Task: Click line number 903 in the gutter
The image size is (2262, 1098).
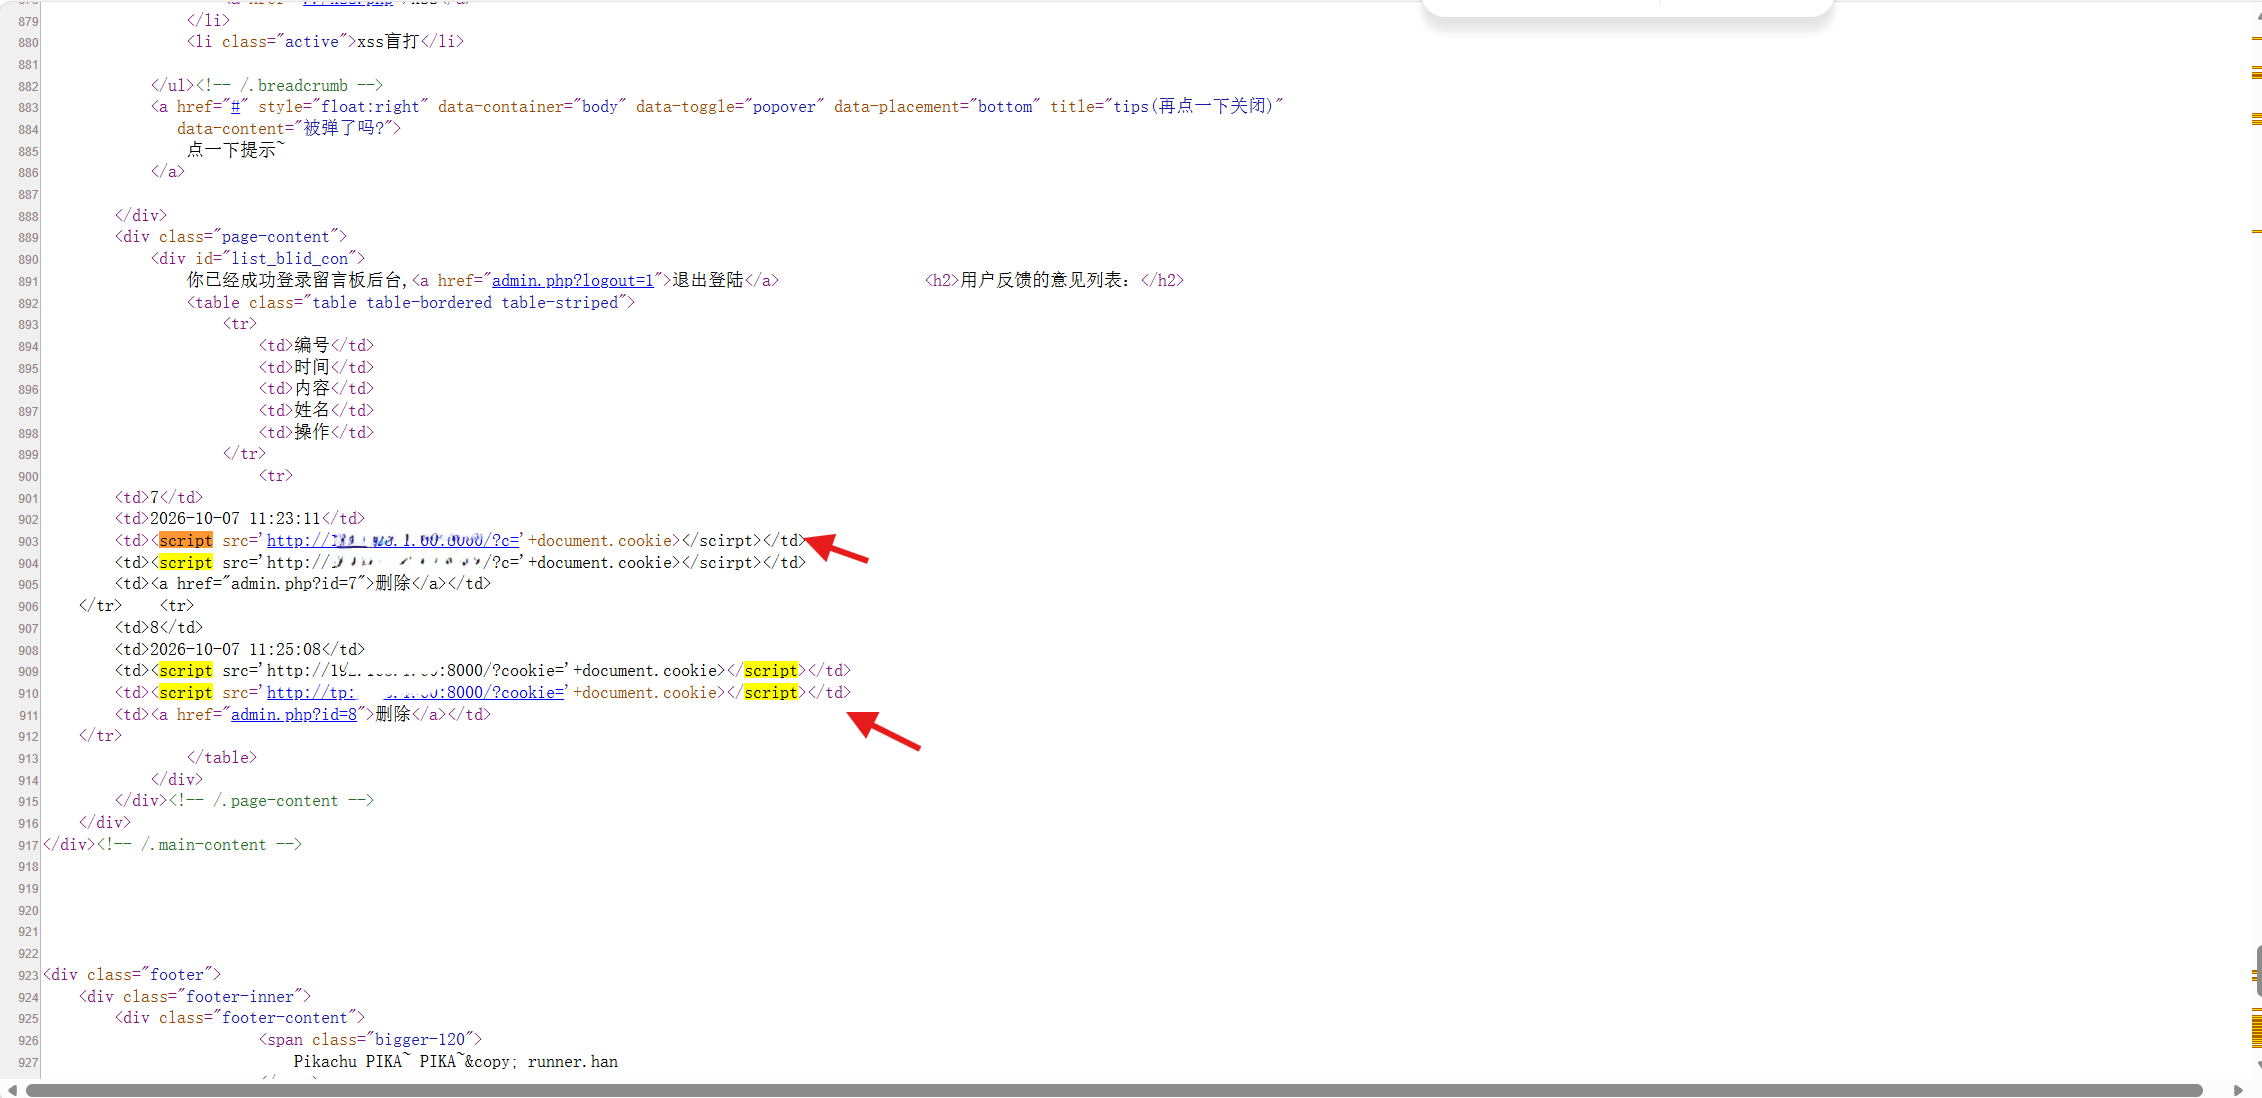Action: [x=28, y=542]
